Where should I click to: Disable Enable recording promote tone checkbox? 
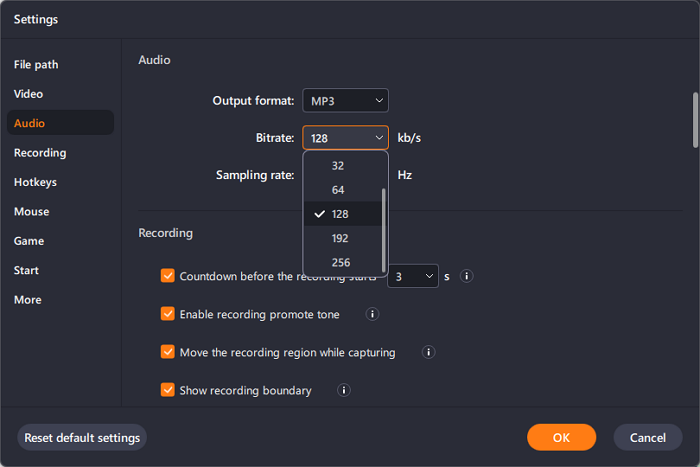(167, 314)
